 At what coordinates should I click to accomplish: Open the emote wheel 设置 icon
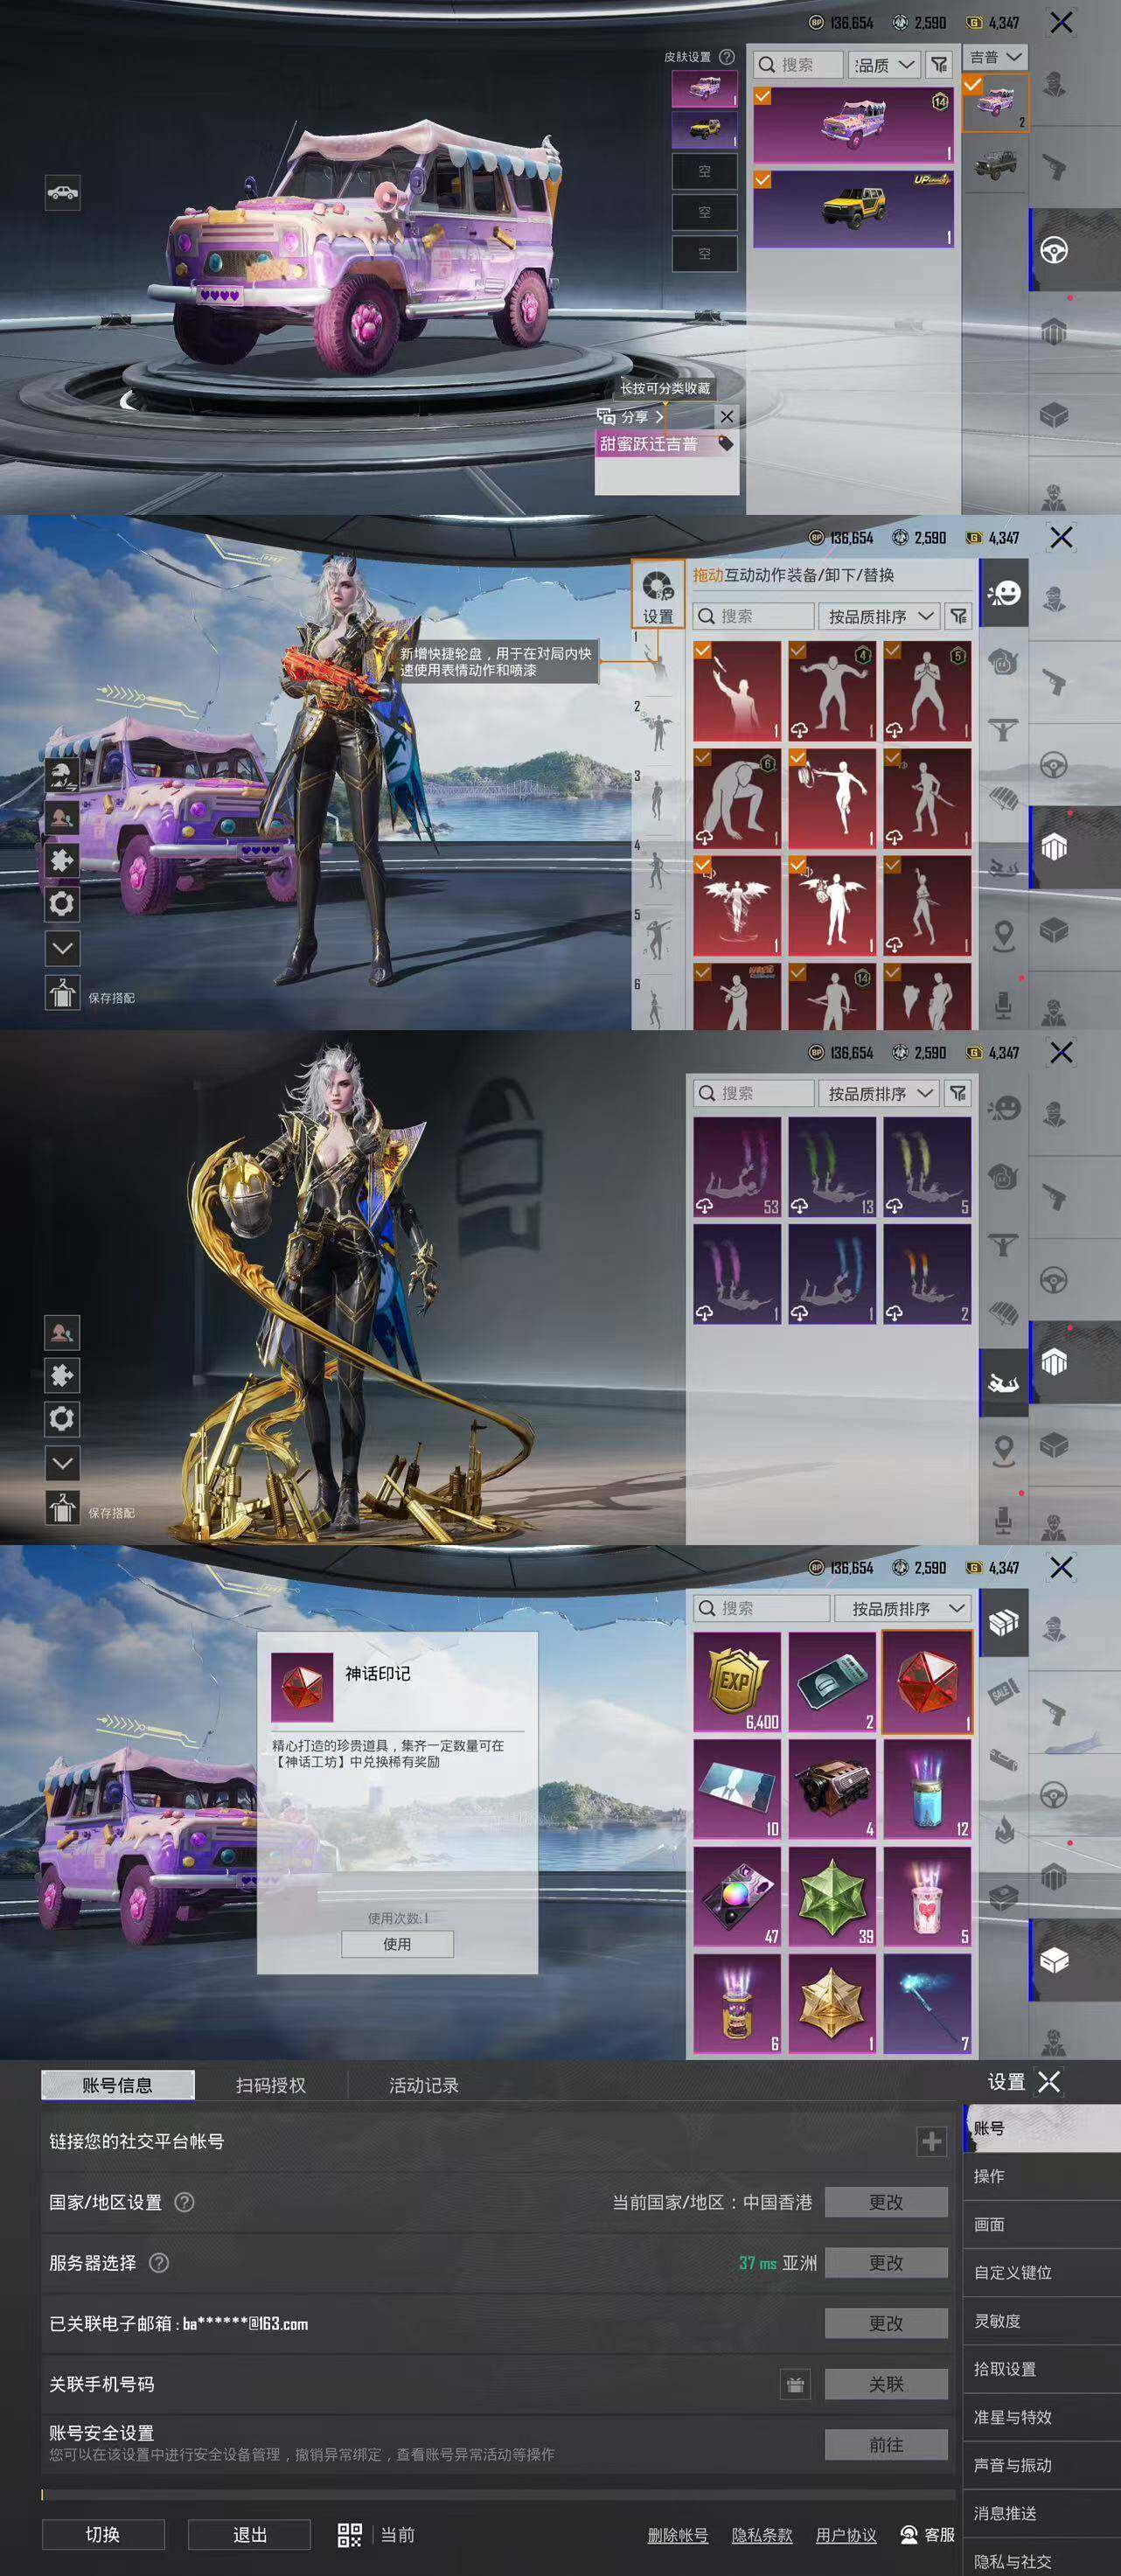[x=657, y=594]
